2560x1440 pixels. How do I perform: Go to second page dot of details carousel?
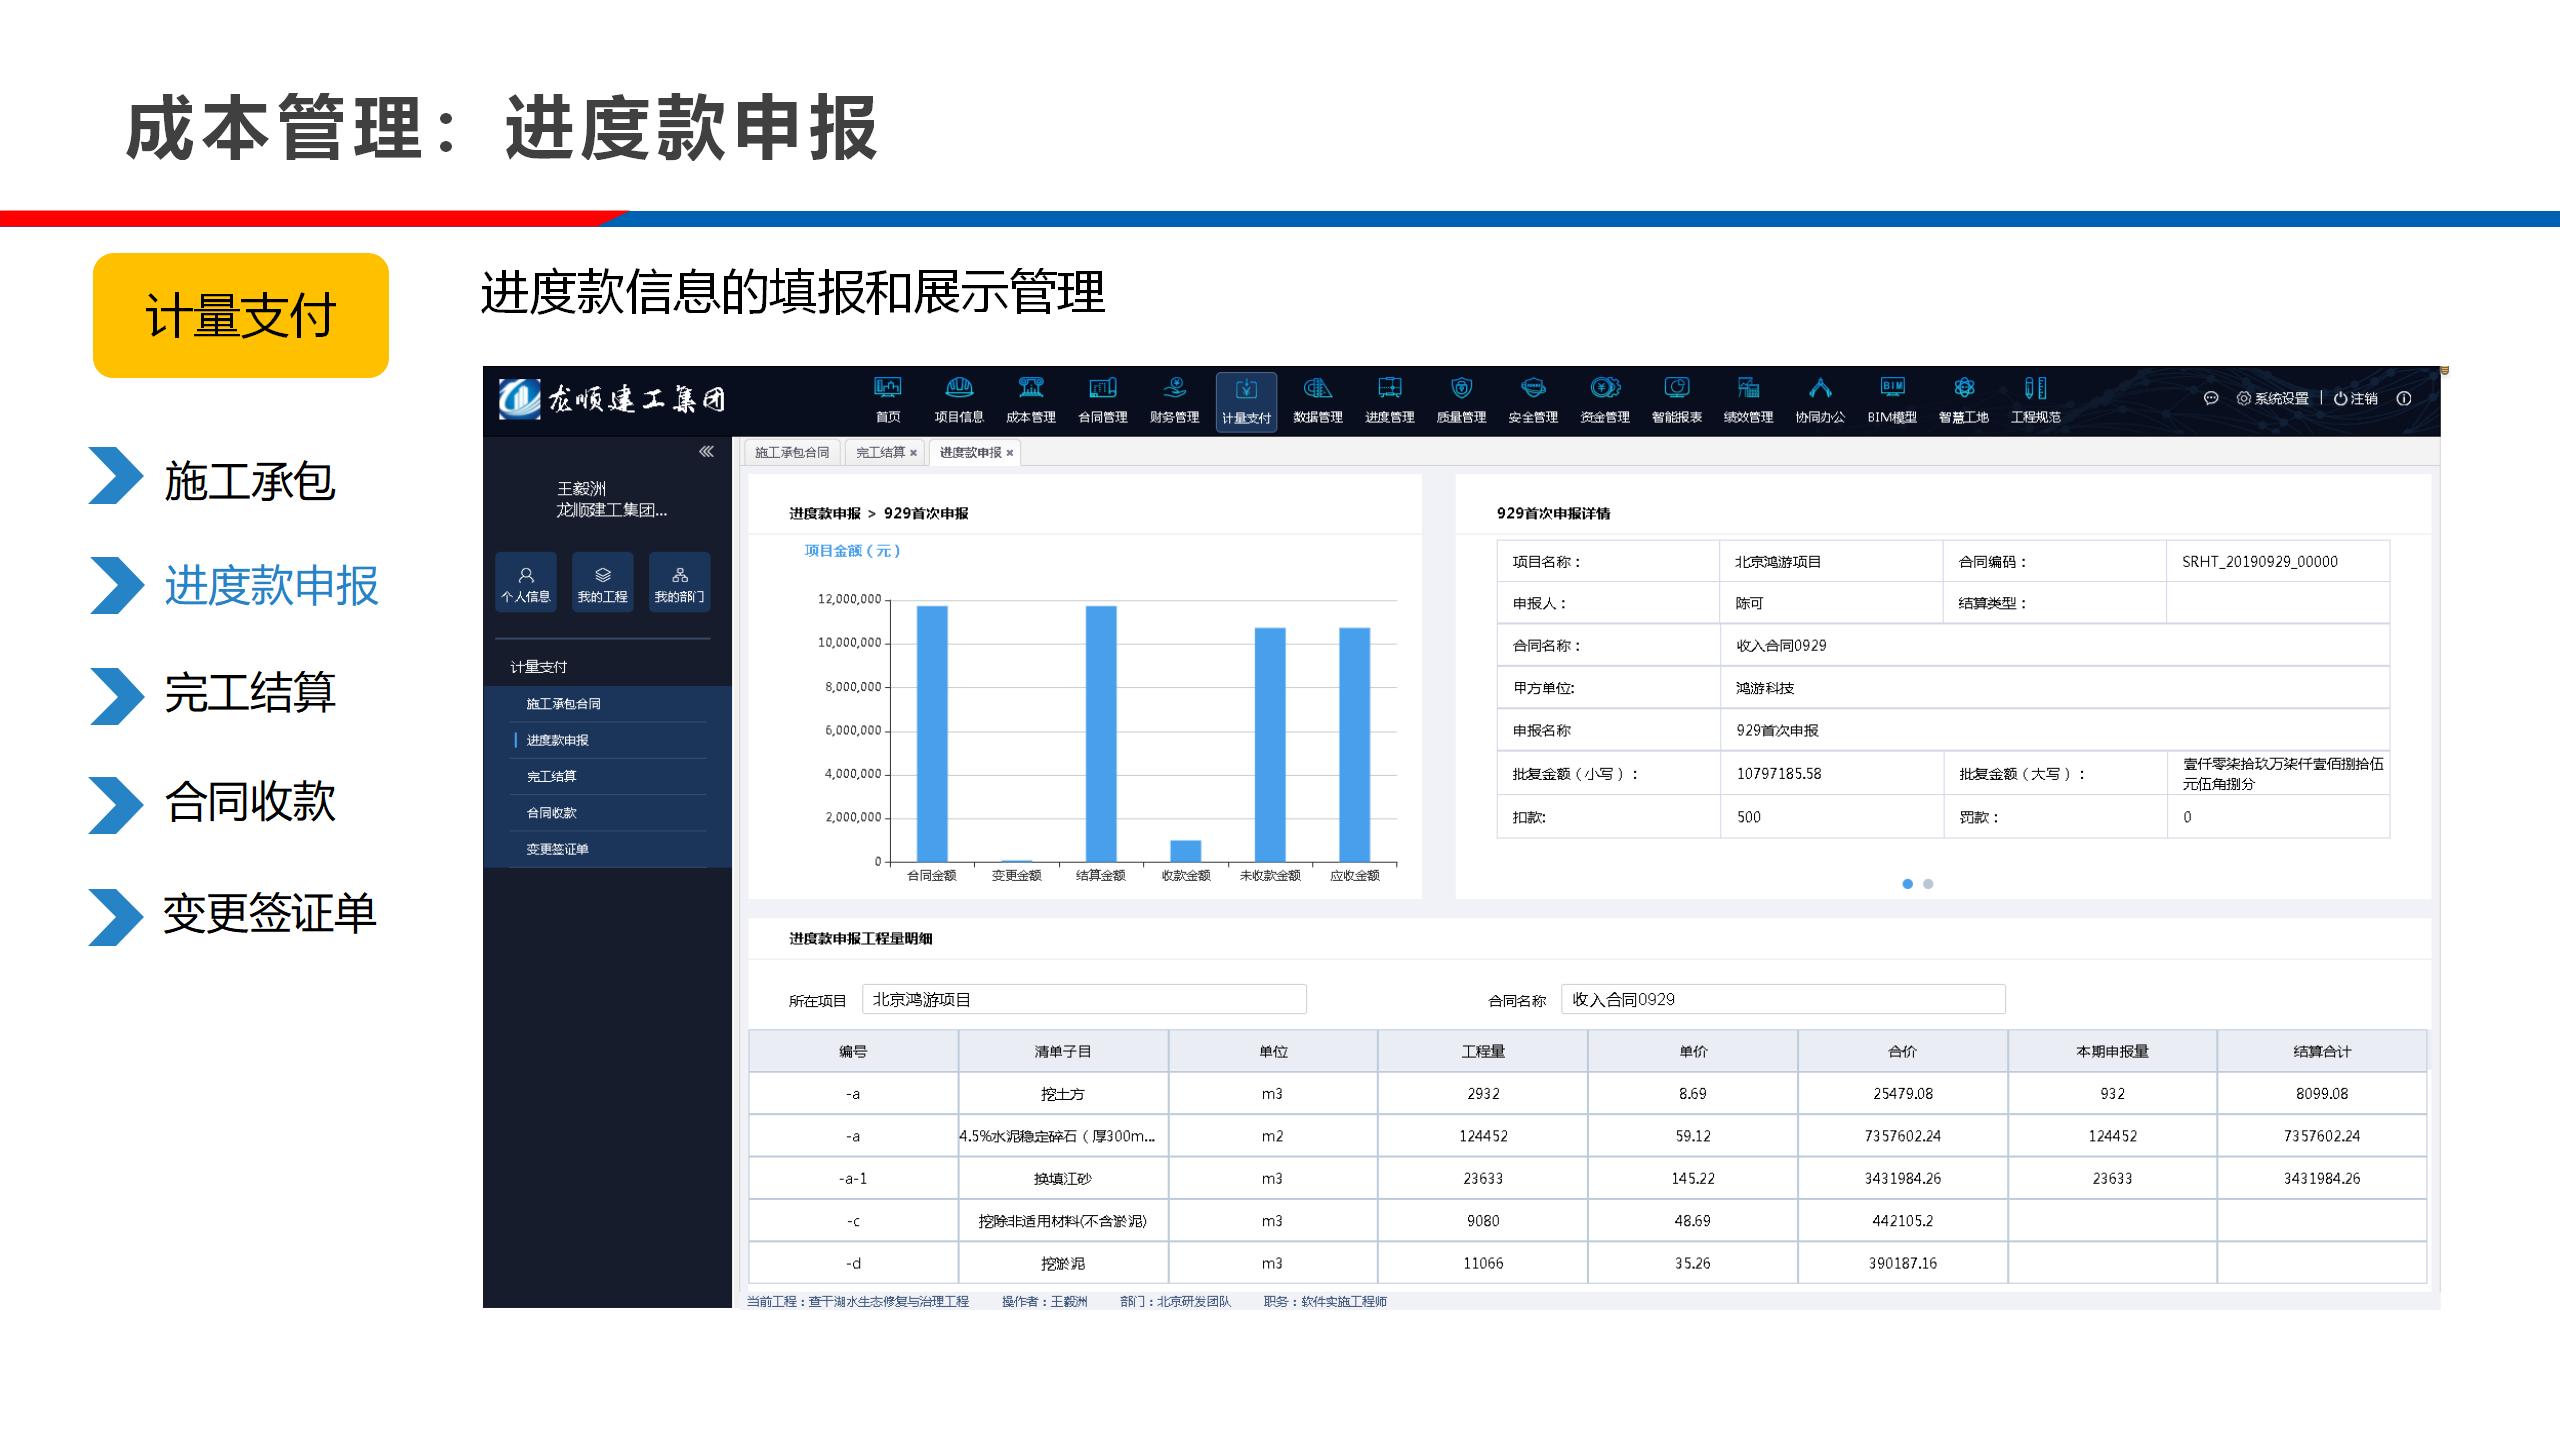[1928, 884]
